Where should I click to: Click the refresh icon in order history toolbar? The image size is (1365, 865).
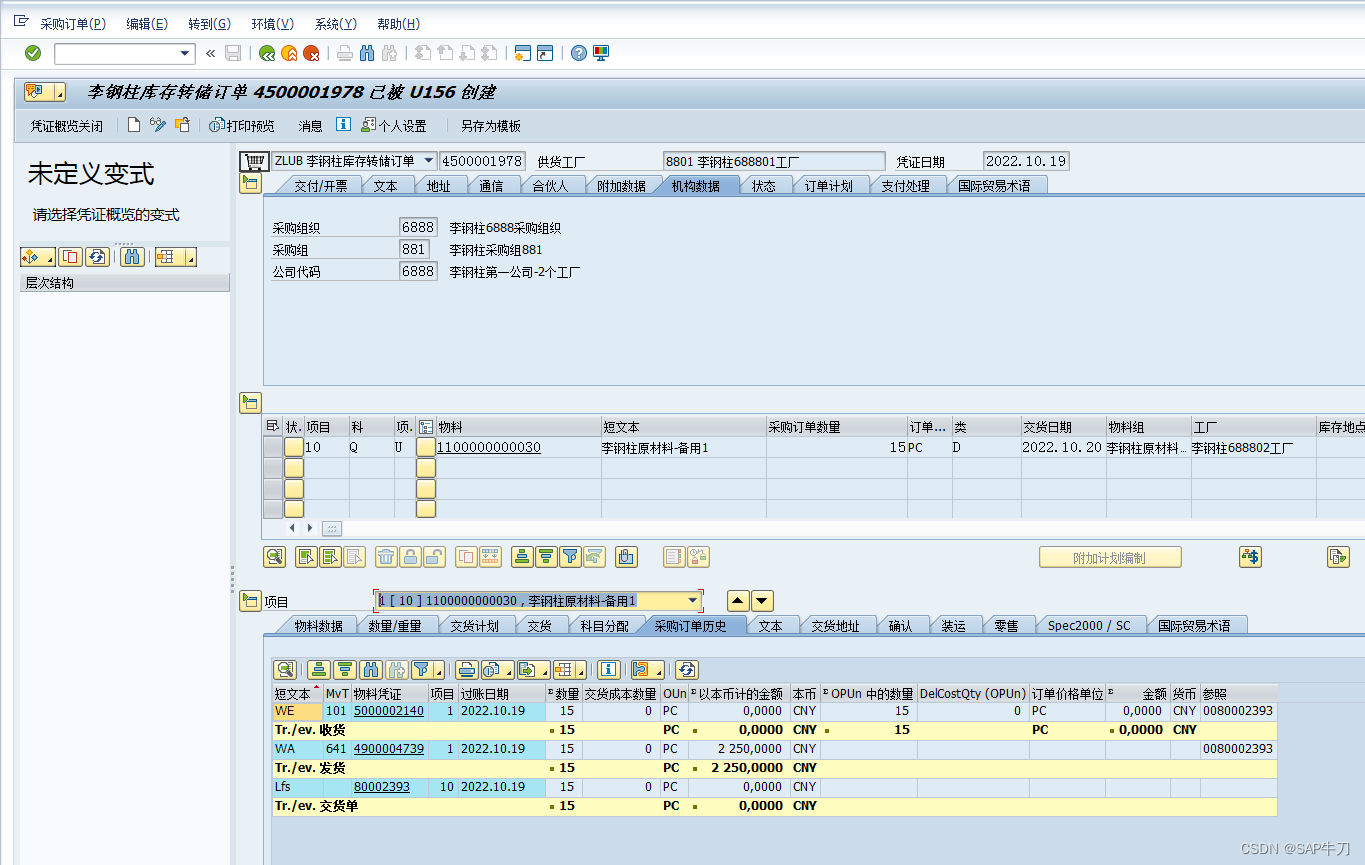point(686,670)
